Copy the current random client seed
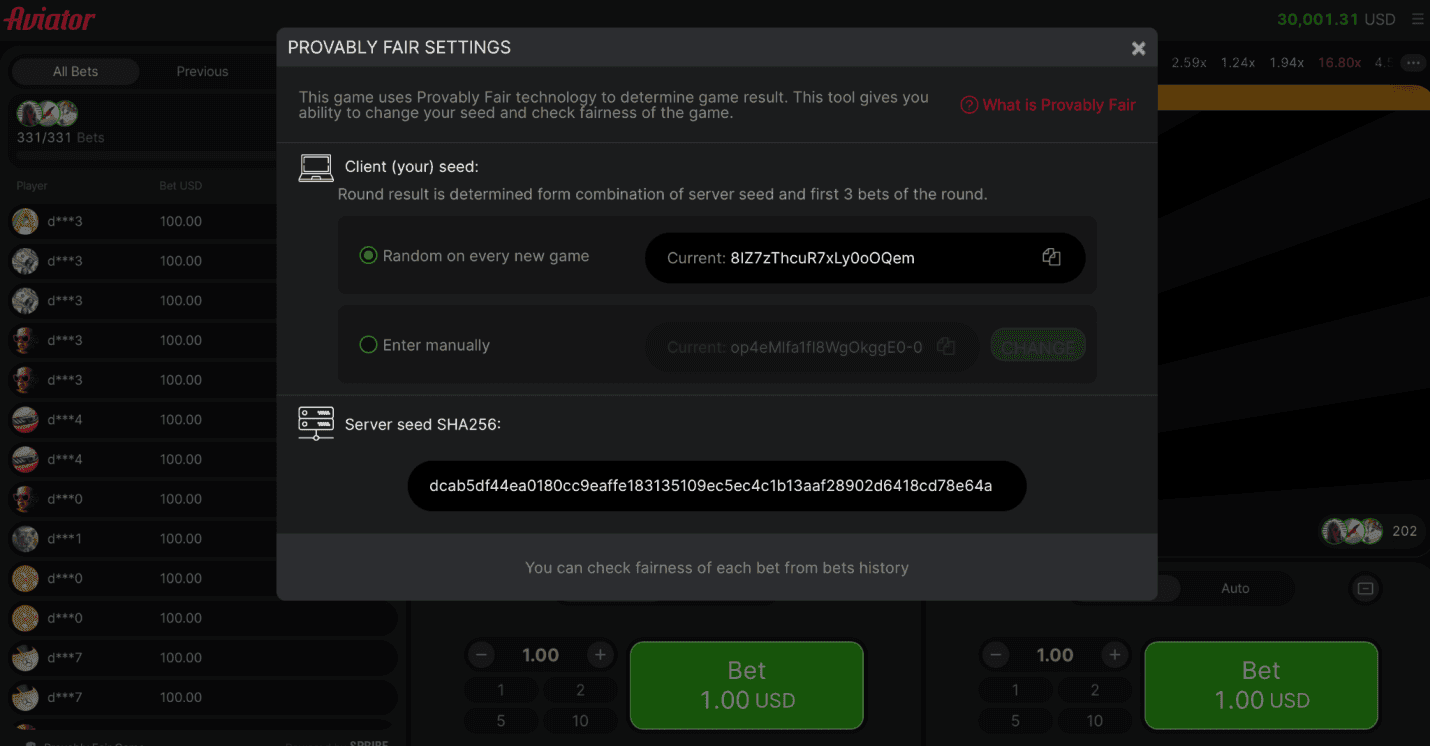Screen dimensions: 1430x746 [1051, 257]
